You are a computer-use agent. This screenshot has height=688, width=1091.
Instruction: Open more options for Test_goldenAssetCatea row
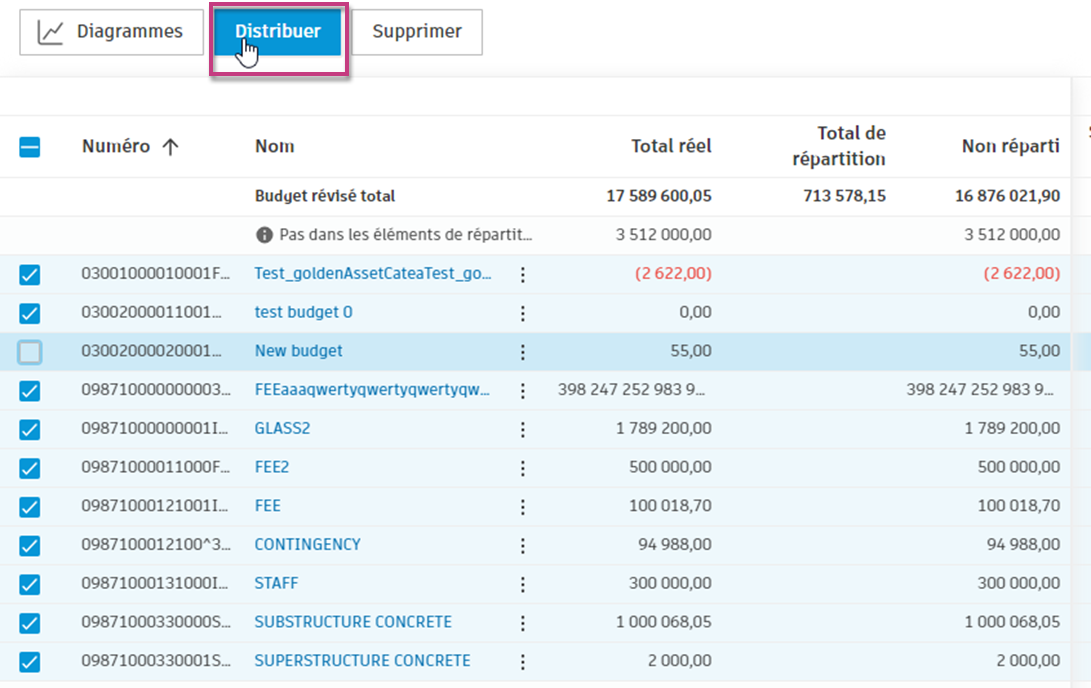point(523,275)
